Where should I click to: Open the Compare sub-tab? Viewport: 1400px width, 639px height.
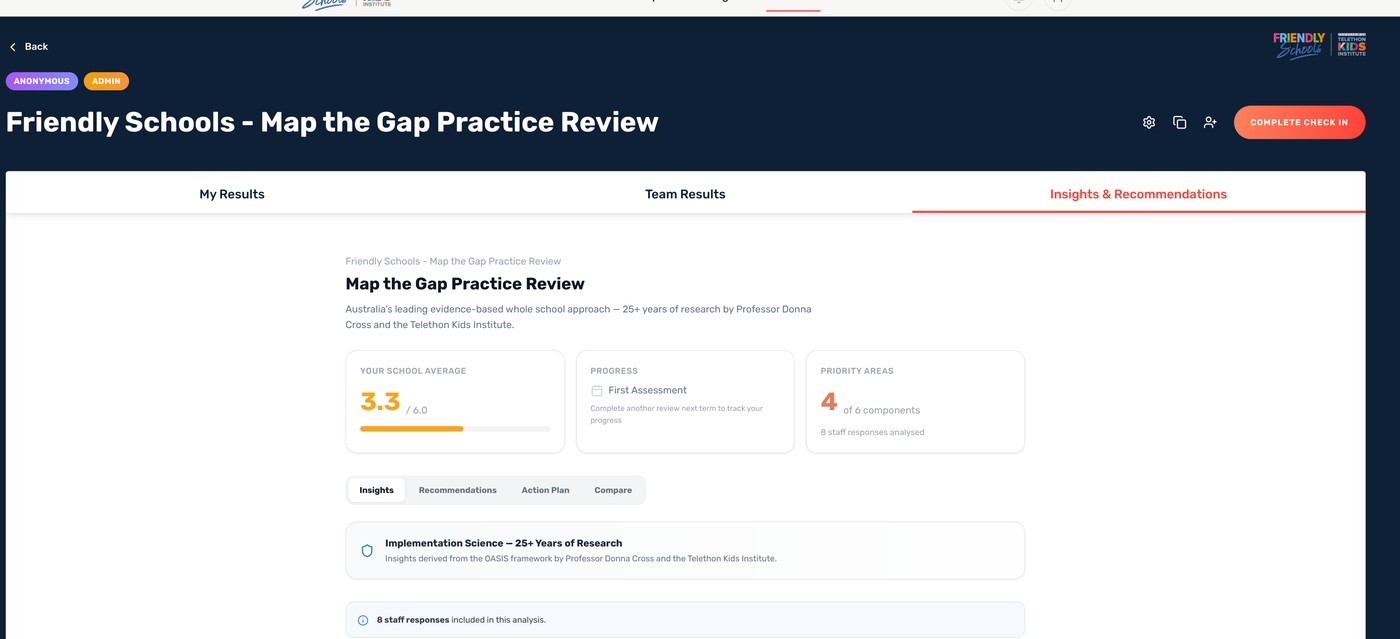pyautogui.click(x=613, y=490)
